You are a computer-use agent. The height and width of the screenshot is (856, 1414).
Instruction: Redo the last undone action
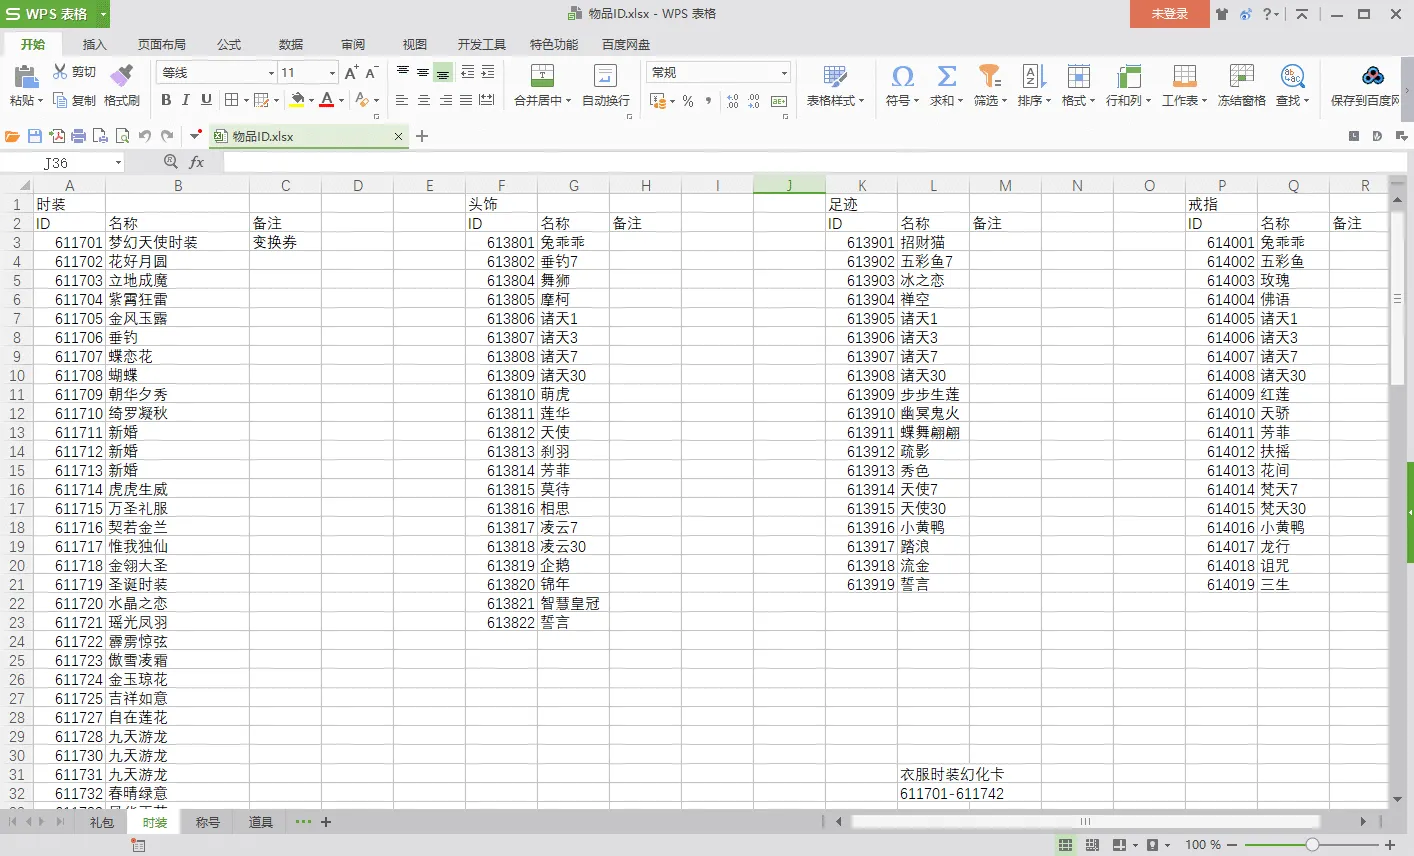coord(167,136)
